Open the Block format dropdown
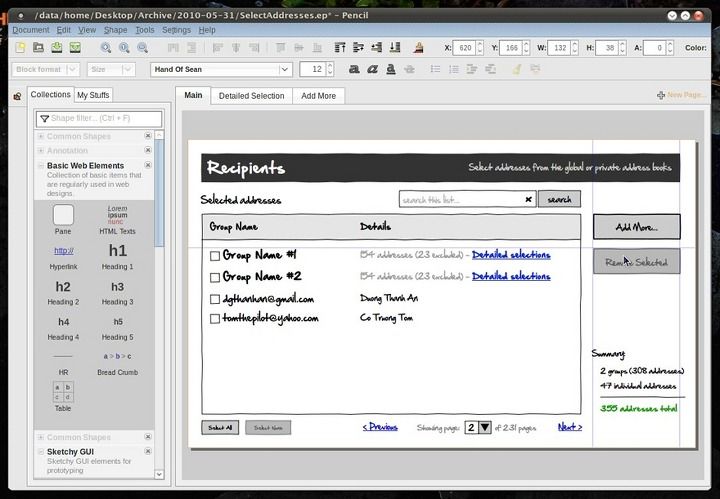The width and height of the screenshot is (720, 499). pos(45,69)
